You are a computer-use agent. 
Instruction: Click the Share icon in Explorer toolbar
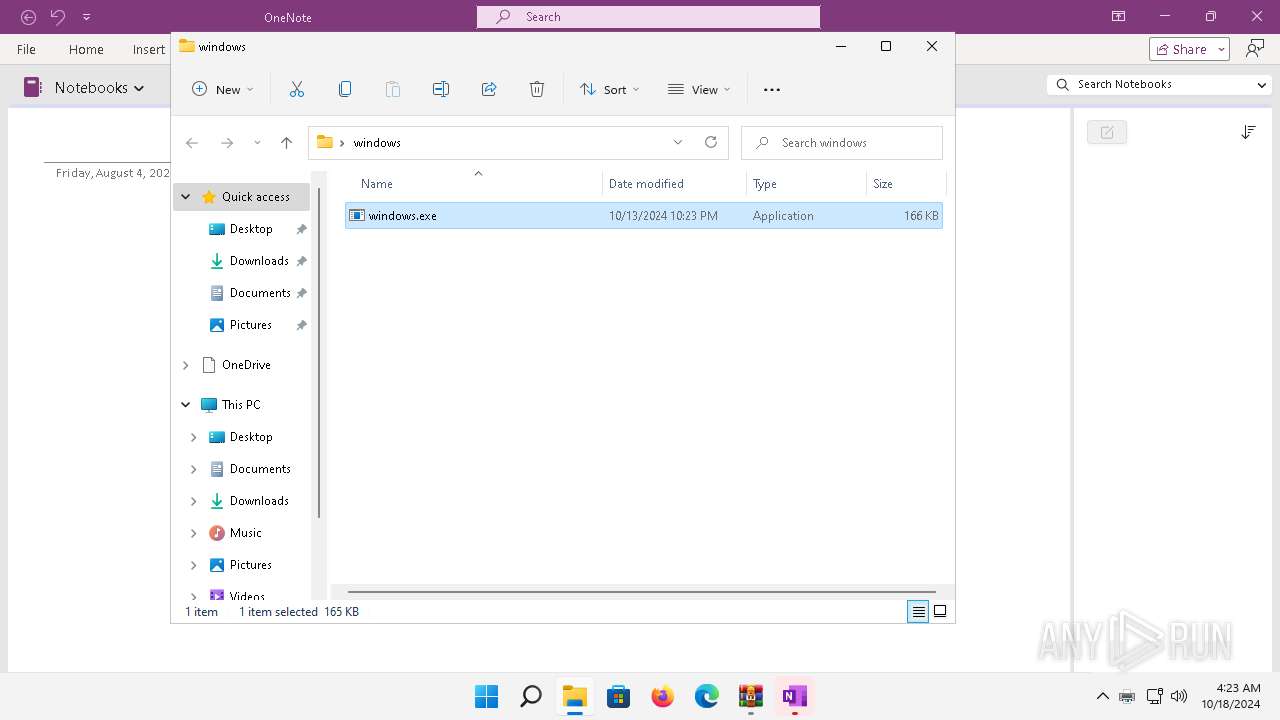coord(489,89)
